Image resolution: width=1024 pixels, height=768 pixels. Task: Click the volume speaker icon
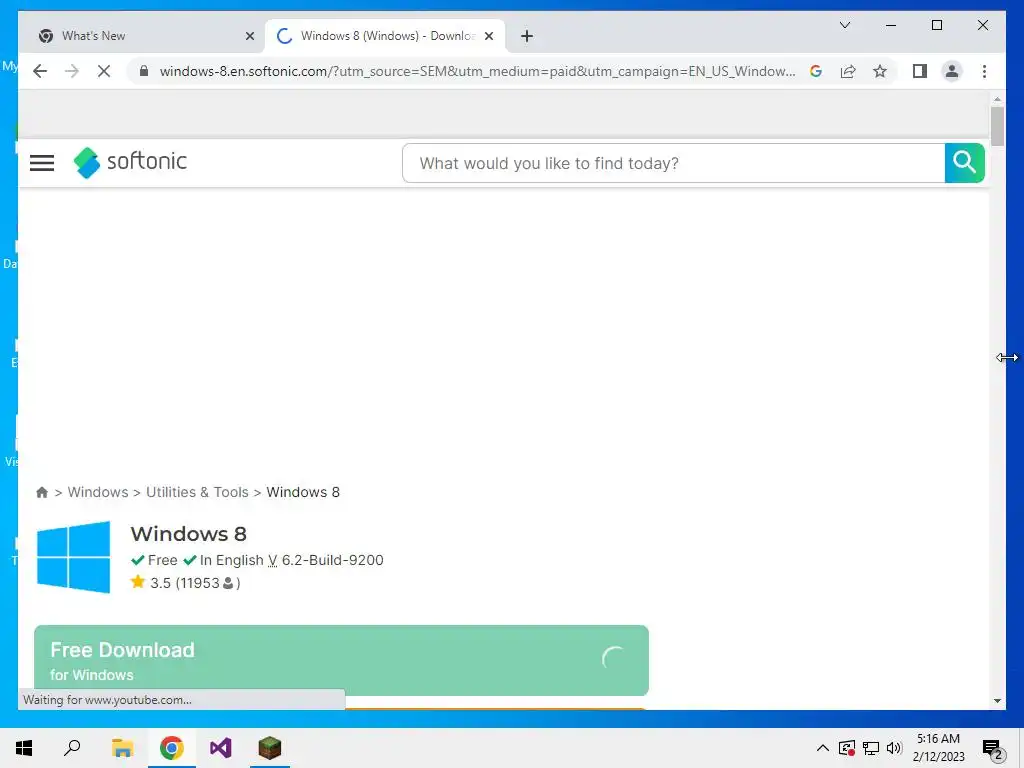(x=895, y=748)
